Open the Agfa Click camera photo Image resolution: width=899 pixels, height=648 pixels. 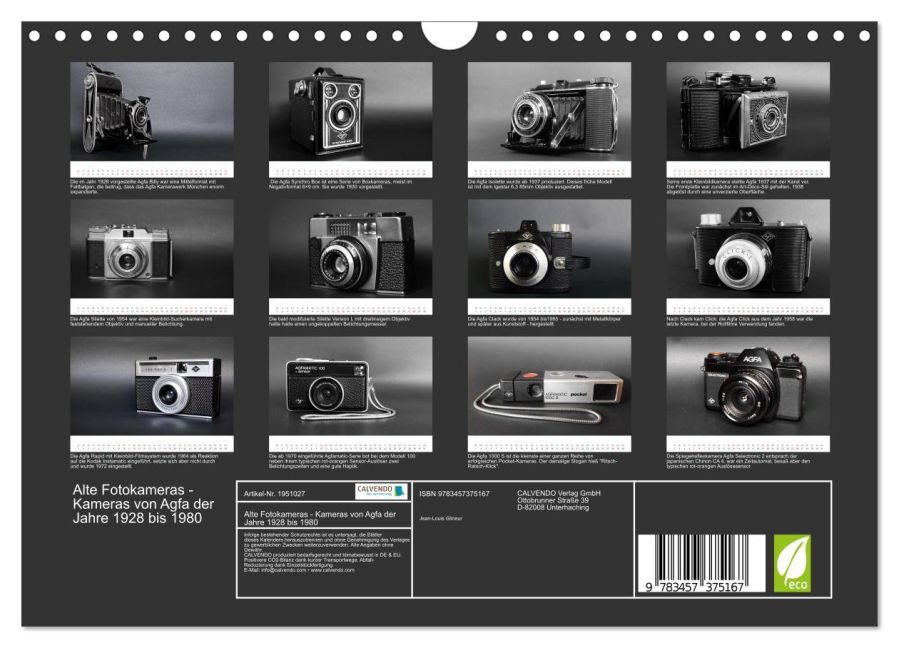(x=748, y=249)
